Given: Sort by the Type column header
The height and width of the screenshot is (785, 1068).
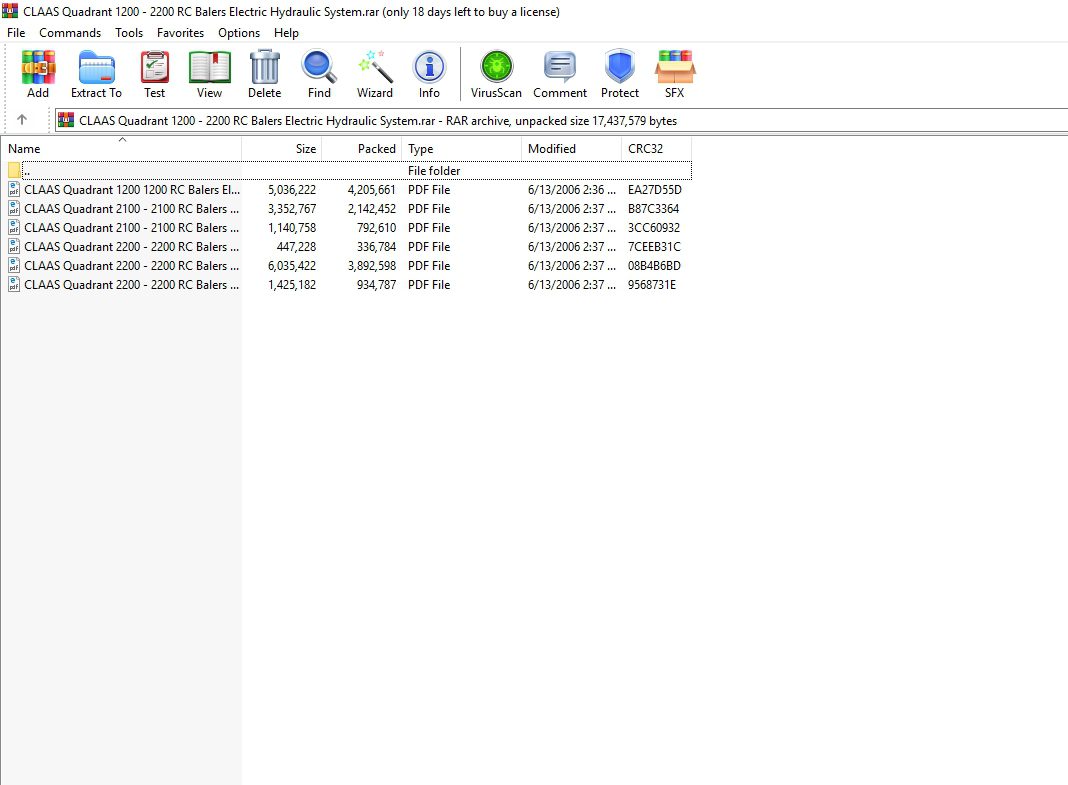Looking at the screenshot, I should tap(462, 148).
